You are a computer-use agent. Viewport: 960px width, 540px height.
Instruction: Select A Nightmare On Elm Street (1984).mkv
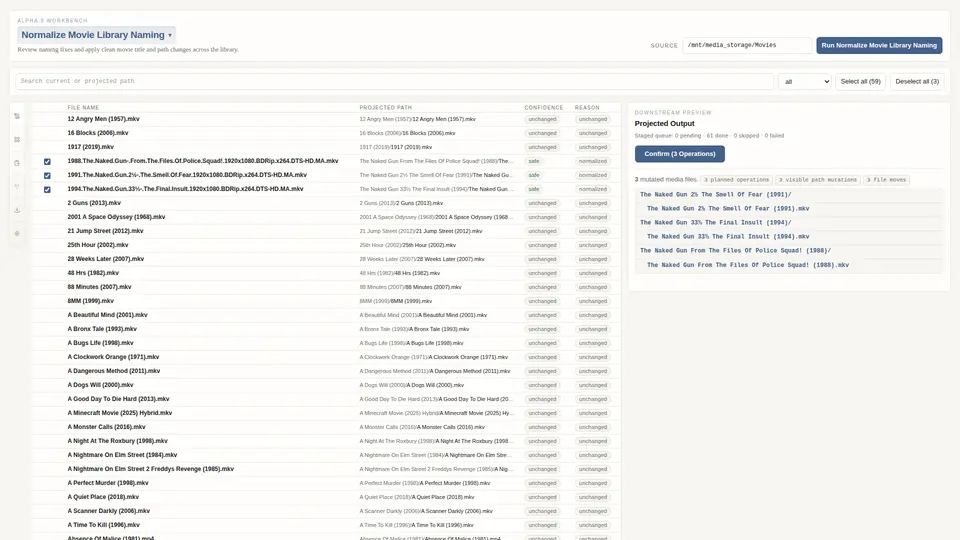(x=122, y=455)
